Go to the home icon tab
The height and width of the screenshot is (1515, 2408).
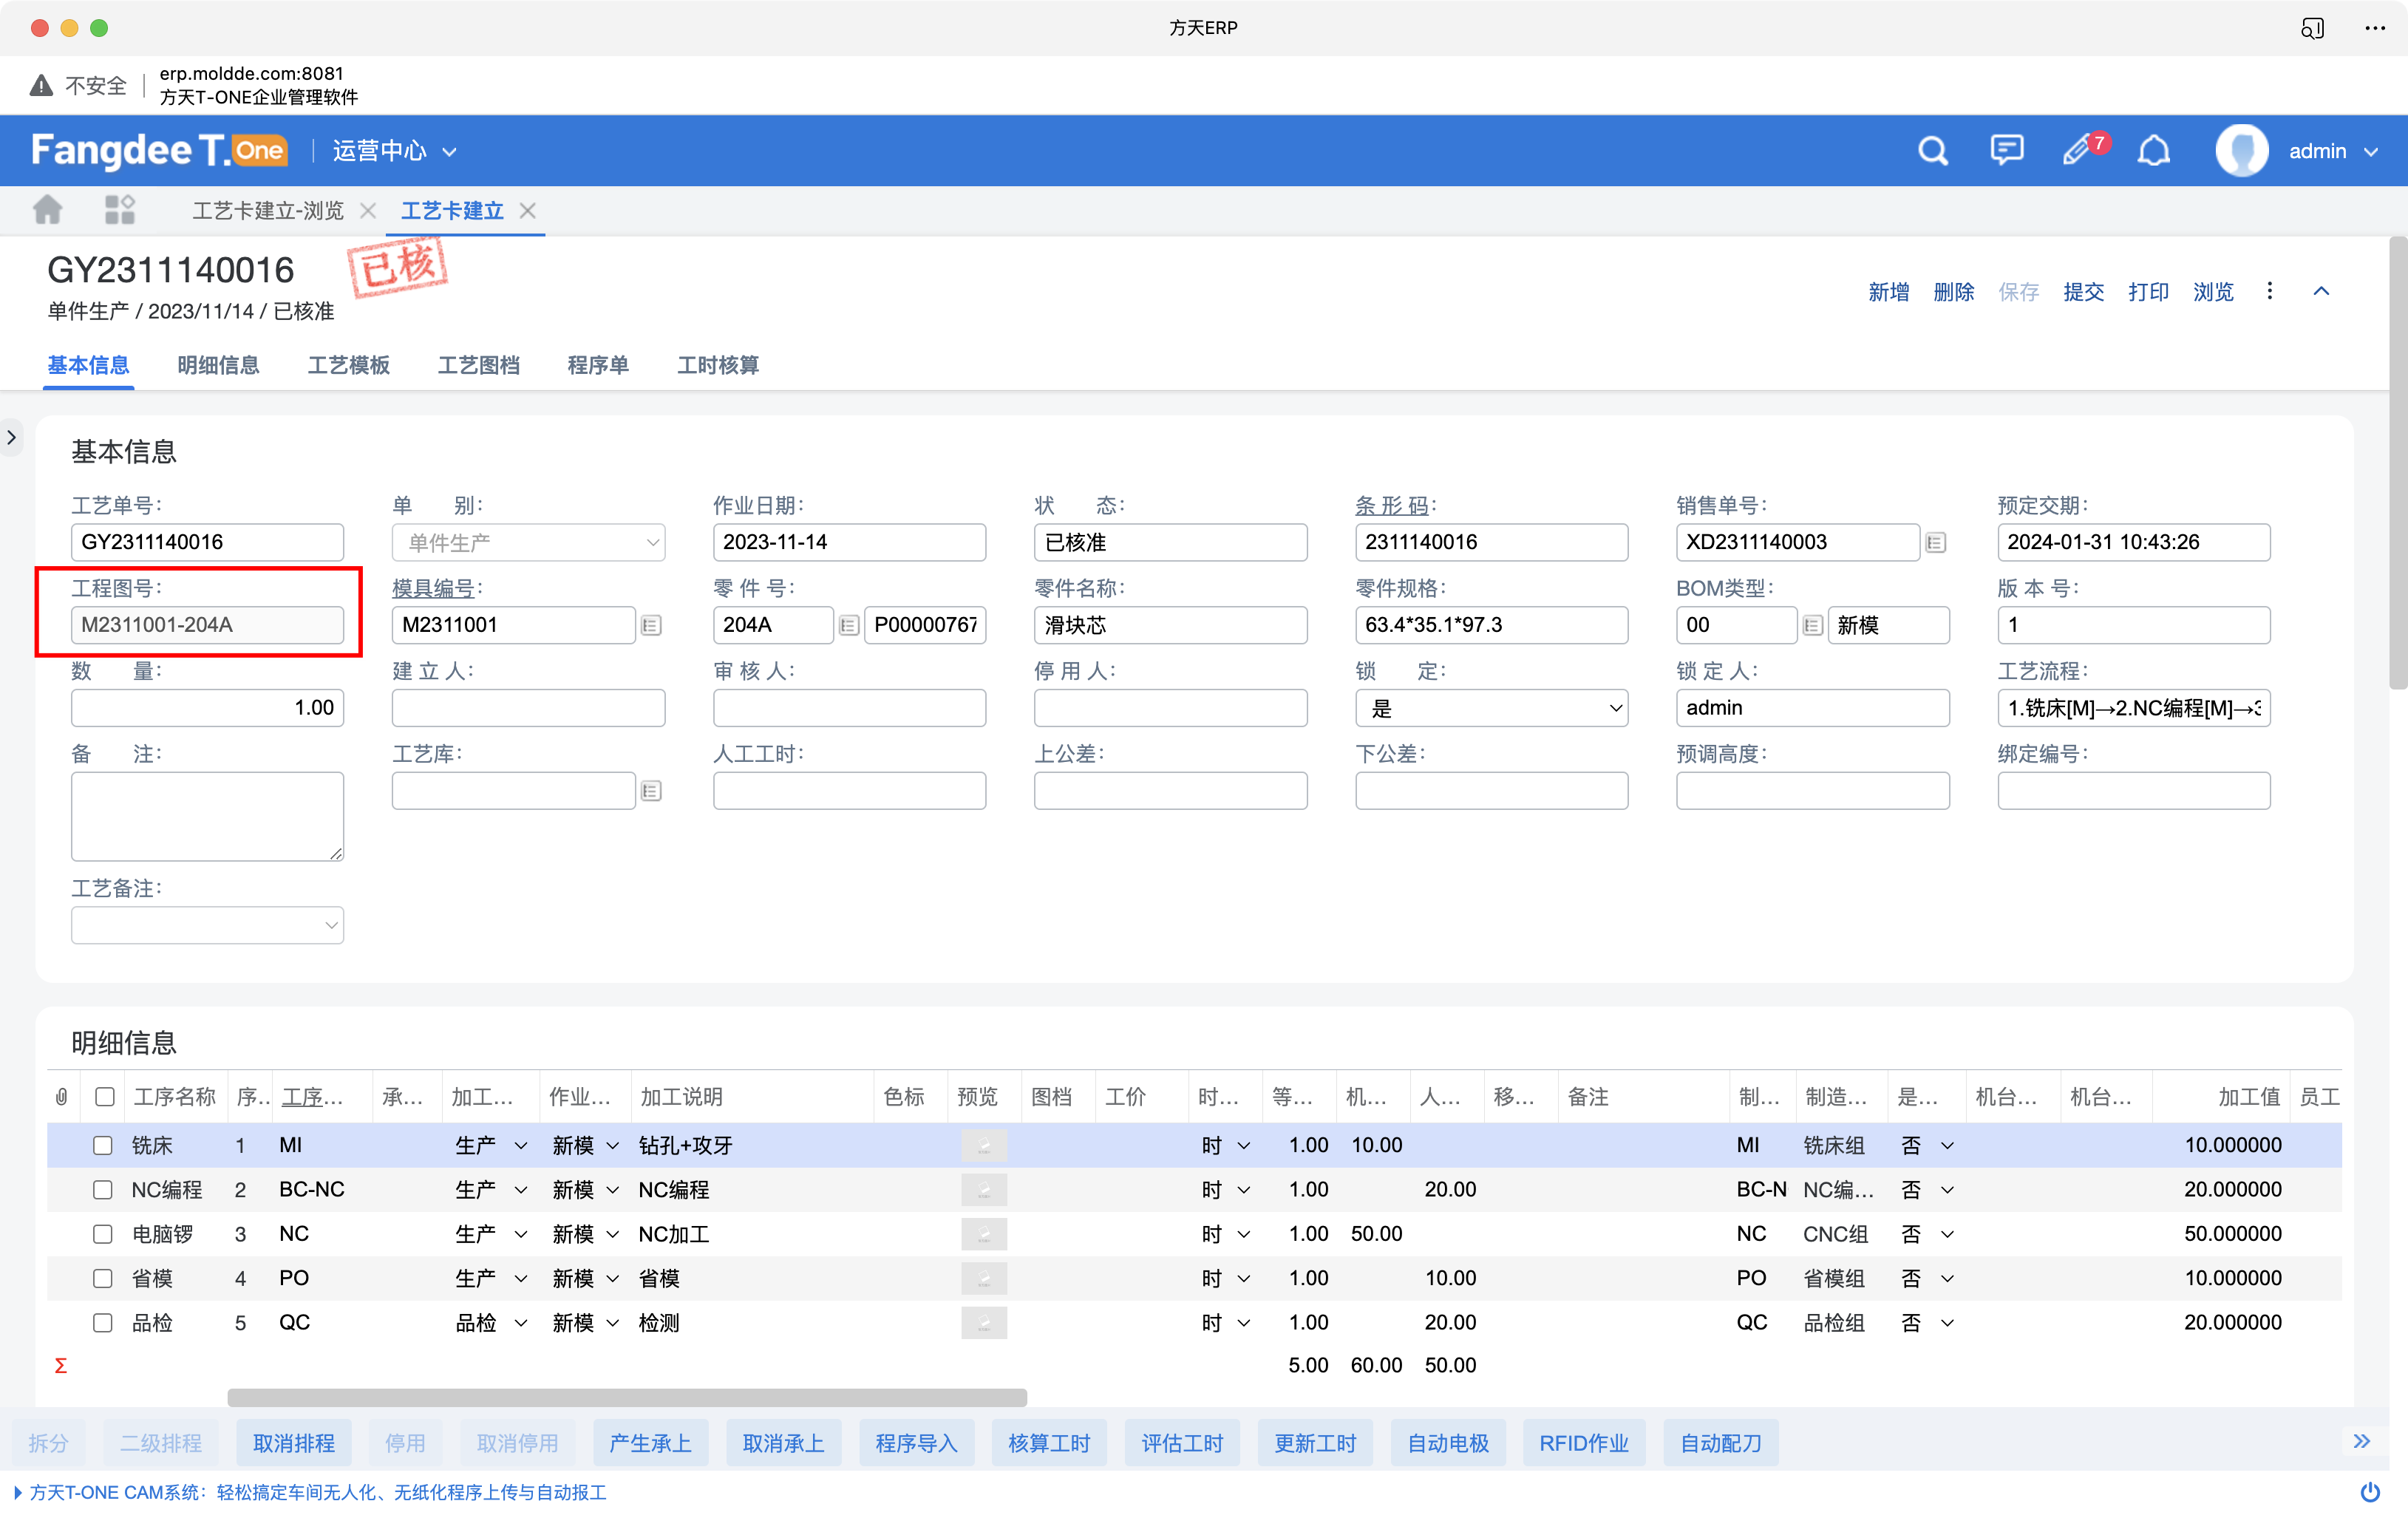(47, 210)
